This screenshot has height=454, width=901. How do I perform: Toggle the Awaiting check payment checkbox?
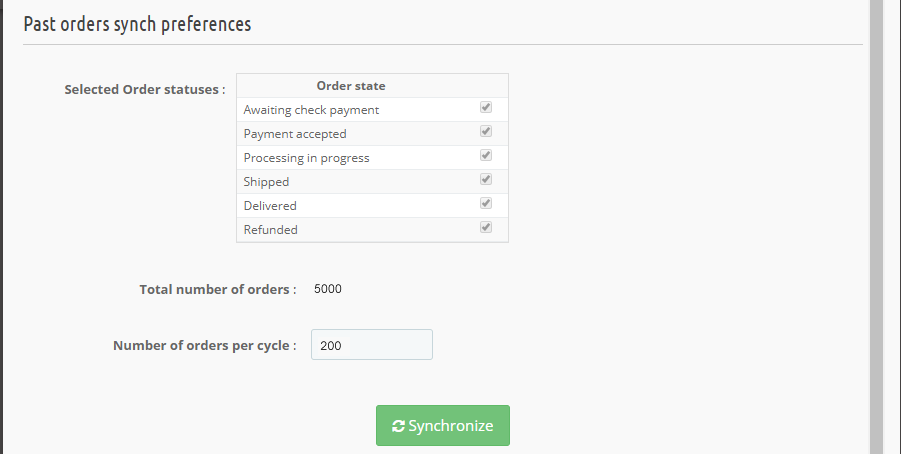point(486,107)
